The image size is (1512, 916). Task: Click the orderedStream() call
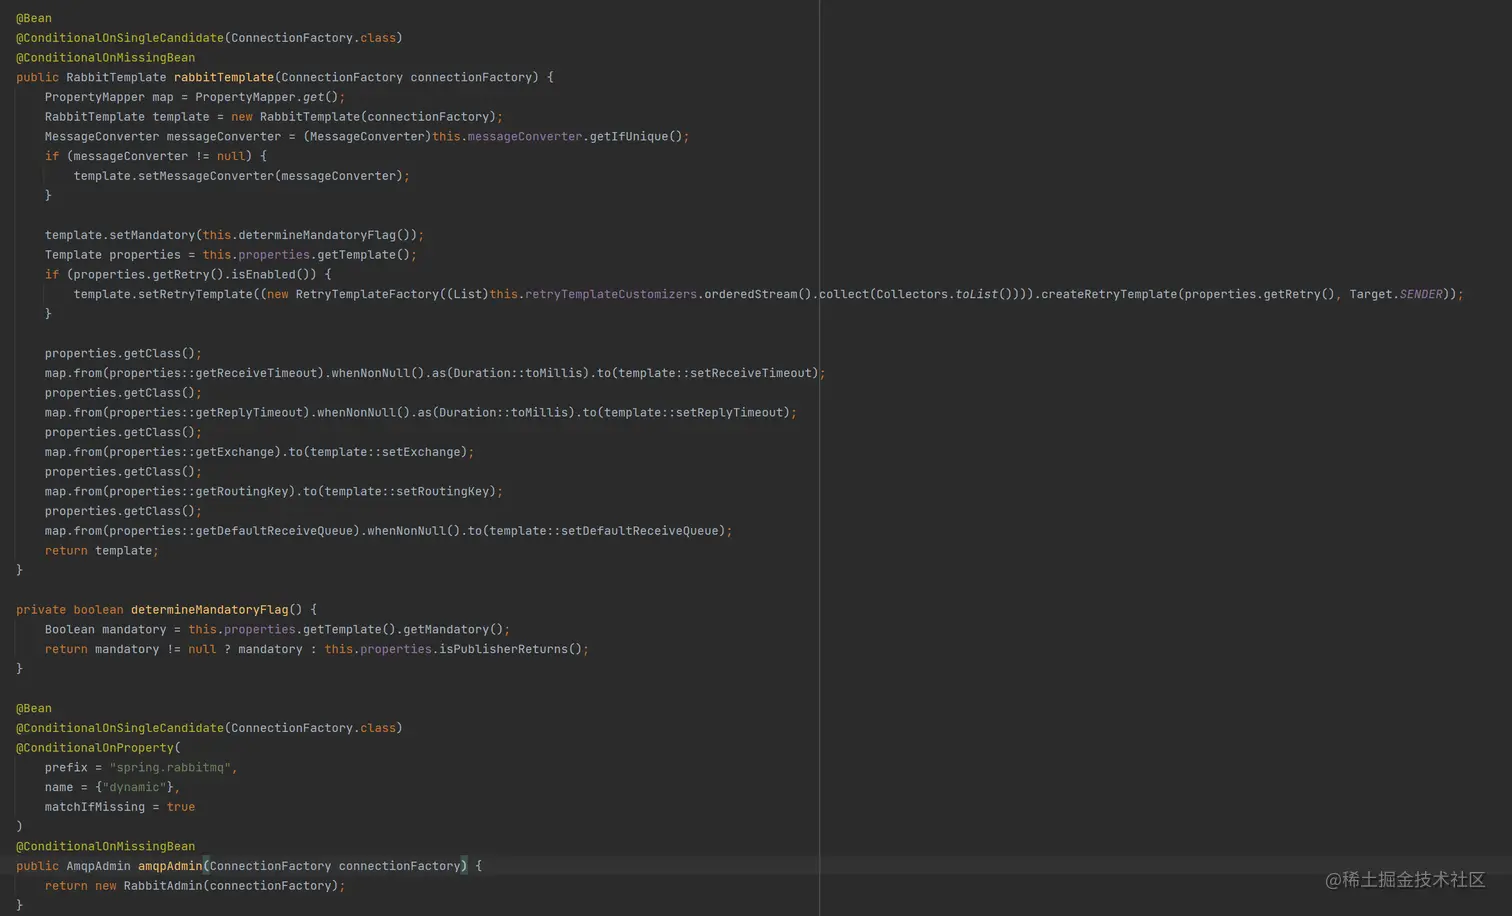click(758, 294)
